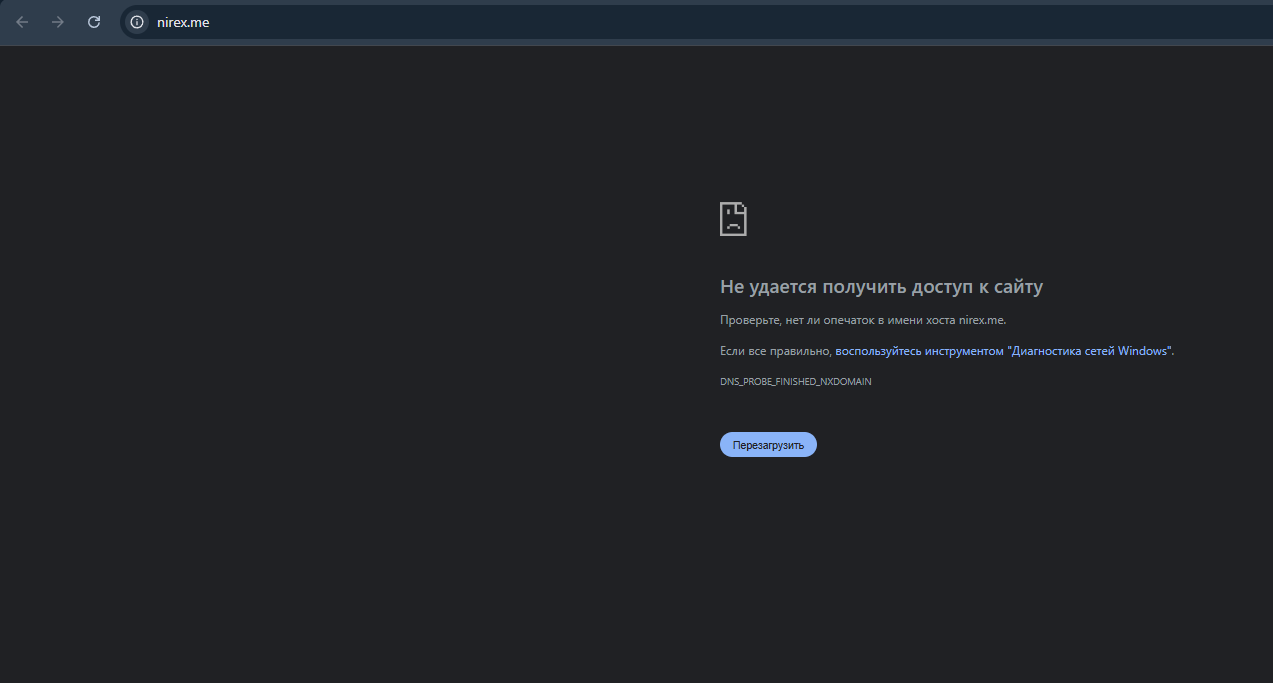Viewport: 1273px width, 683px height.
Task: Click the word инструментом in the diagnostics link
Action: point(963,351)
